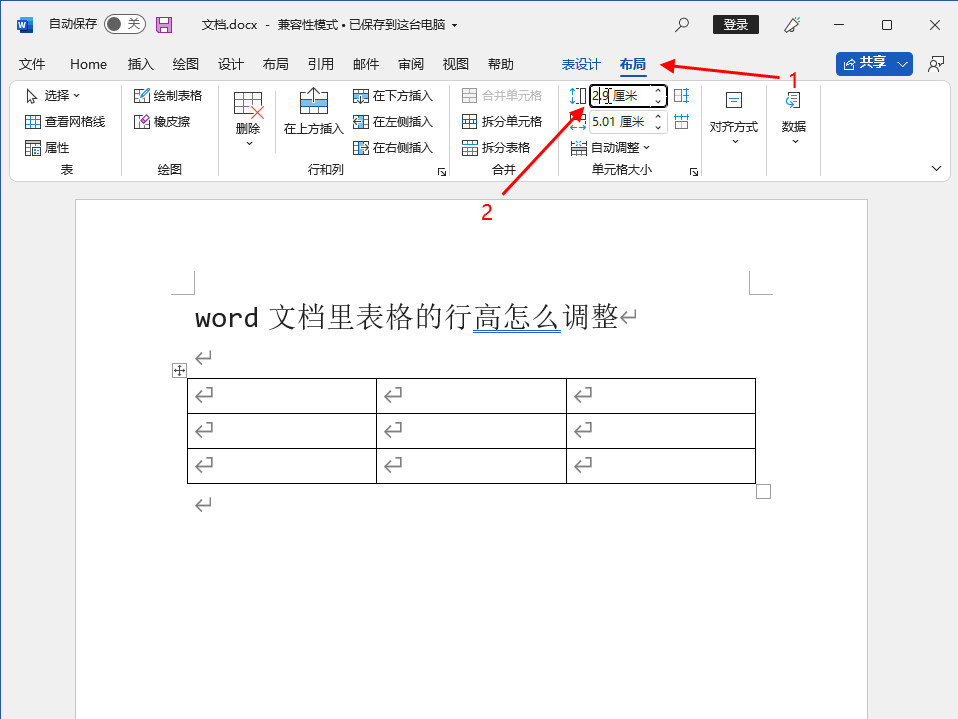Click the row height icon left of field
This screenshot has width=958, height=719.
[577, 96]
